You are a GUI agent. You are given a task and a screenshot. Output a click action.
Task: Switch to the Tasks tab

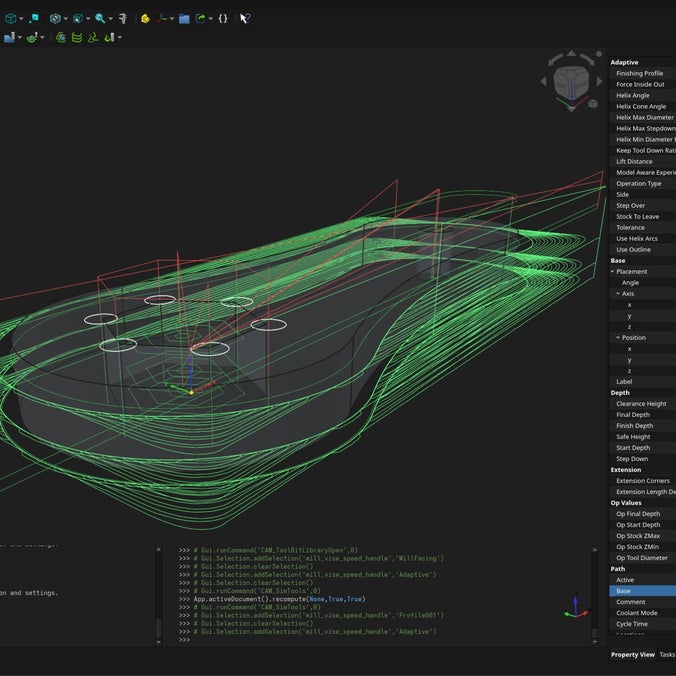(x=667, y=654)
